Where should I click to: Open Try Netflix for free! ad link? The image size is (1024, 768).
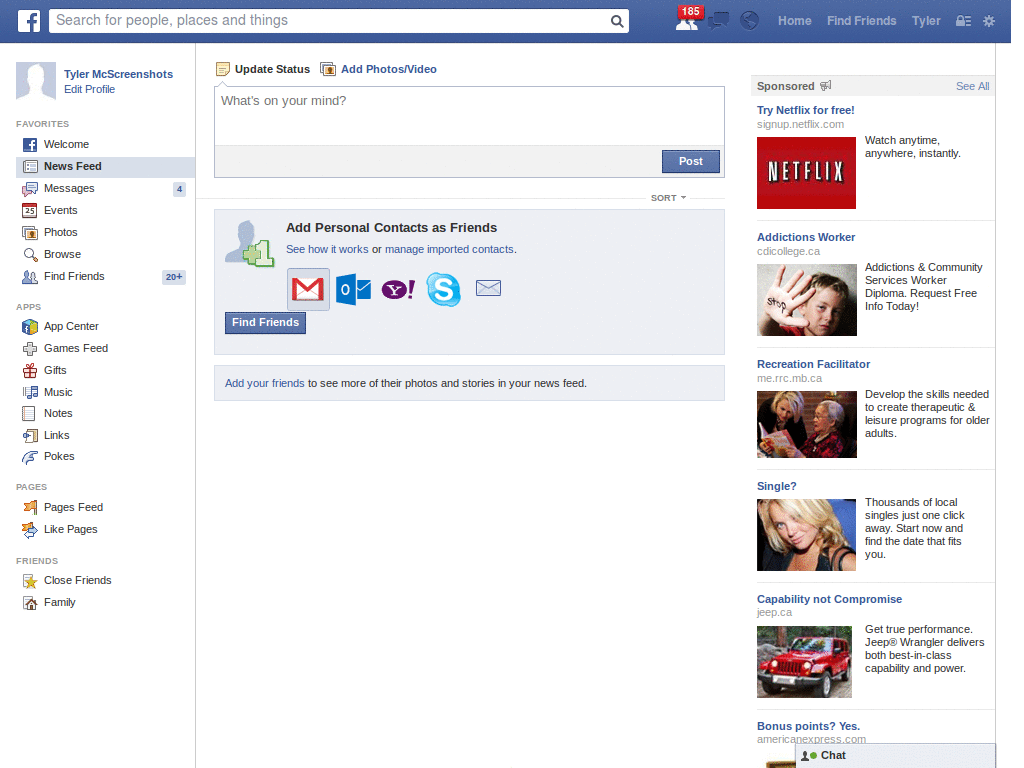[805, 110]
